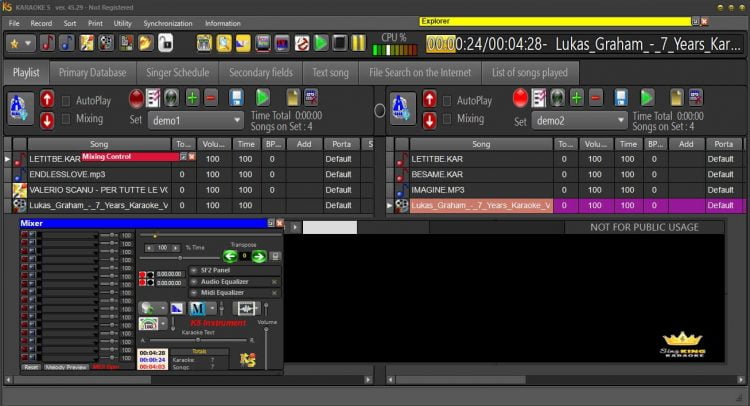Move song down in demo2 playlist
The width and height of the screenshot is (750, 406).
click(x=430, y=120)
